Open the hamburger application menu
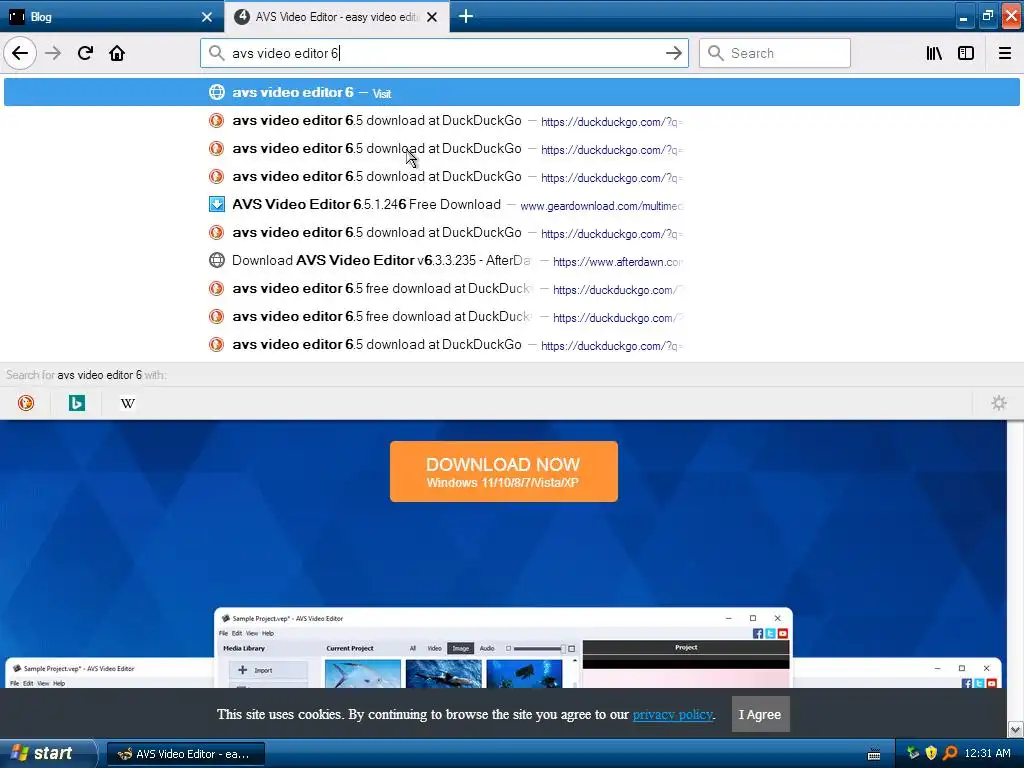1024x768 pixels. (1004, 53)
